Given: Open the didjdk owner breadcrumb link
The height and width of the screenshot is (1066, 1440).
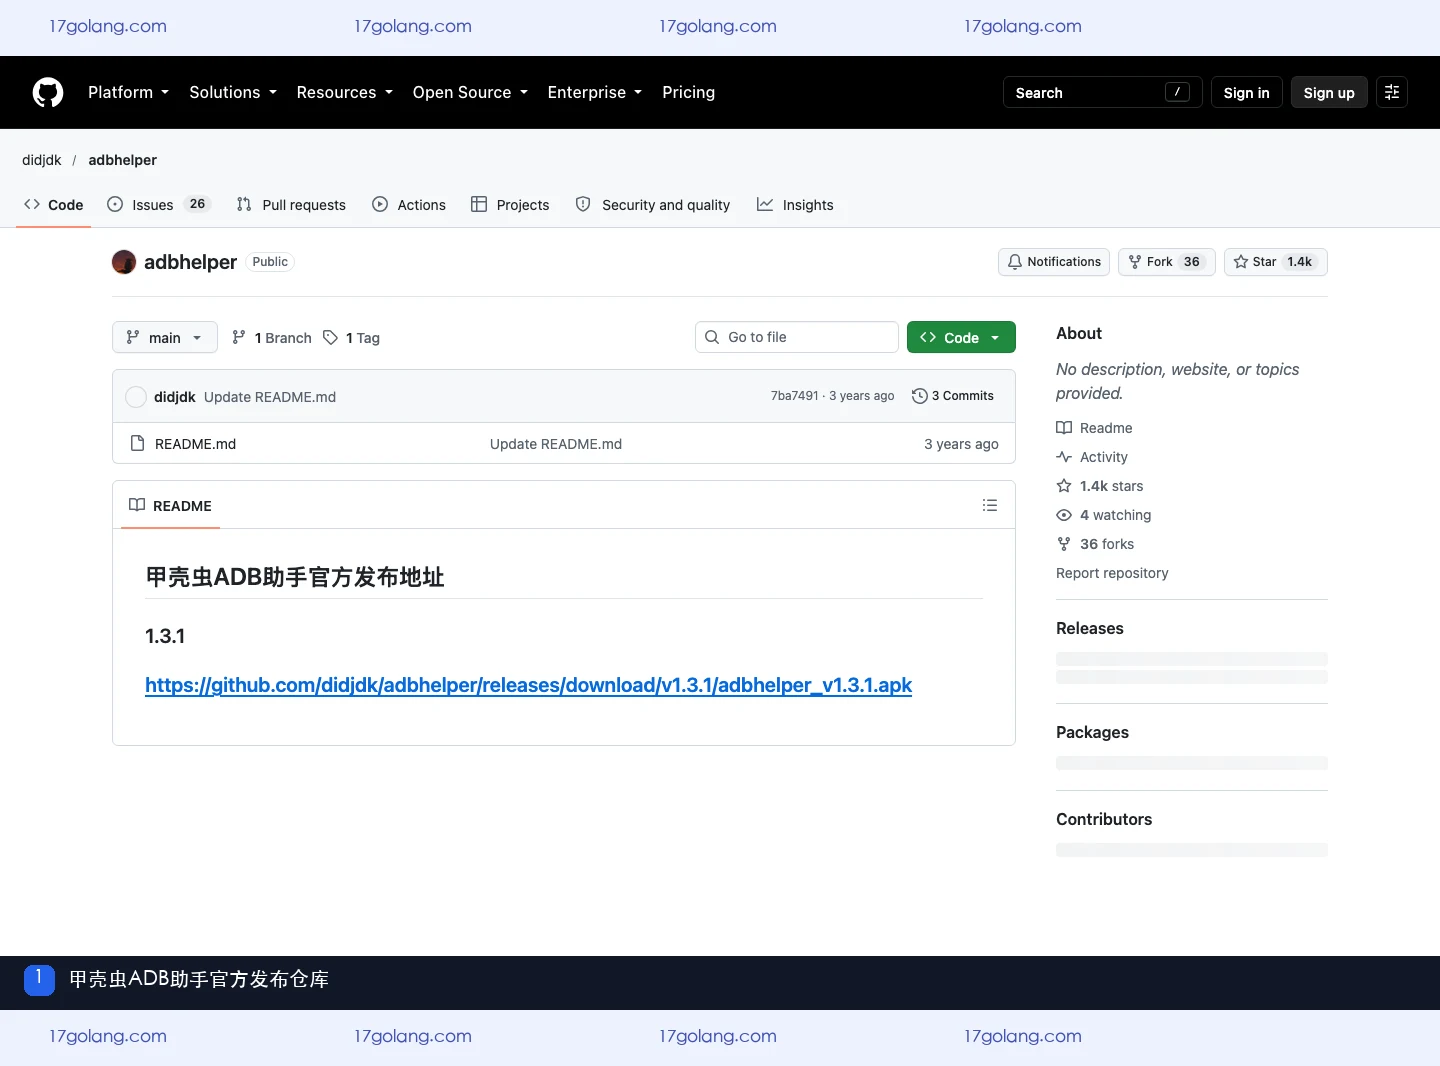Looking at the screenshot, I should [x=42, y=160].
